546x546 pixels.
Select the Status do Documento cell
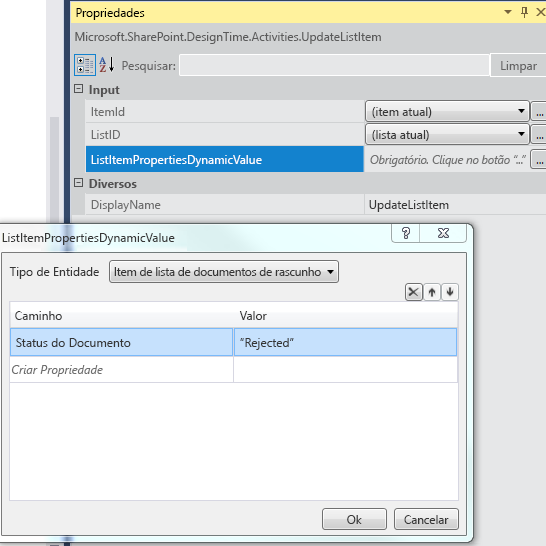tap(122, 342)
